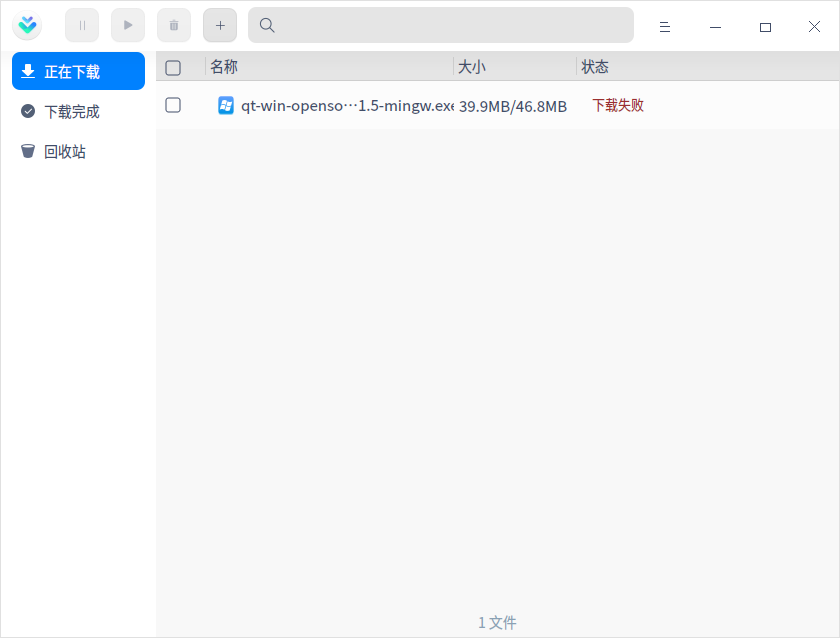Select the qt-win-openso…1.5-mingw.exe file name
Screen dimensions: 840x638
(x=347, y=106)
